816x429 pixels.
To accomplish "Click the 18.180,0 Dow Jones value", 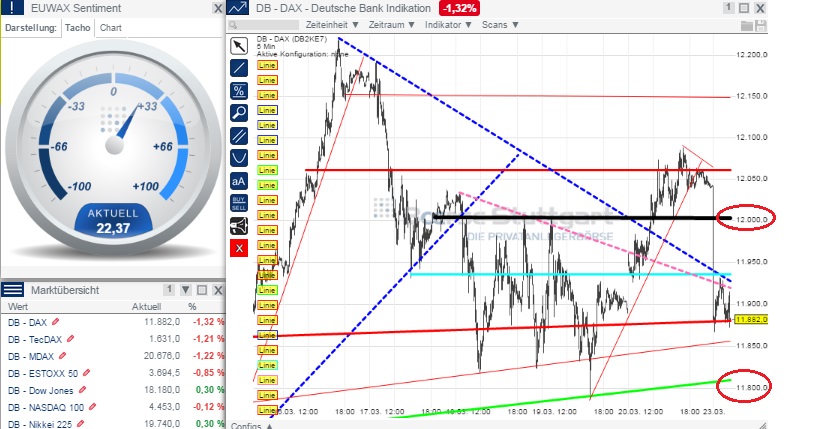I will click(x=162, y=390).
